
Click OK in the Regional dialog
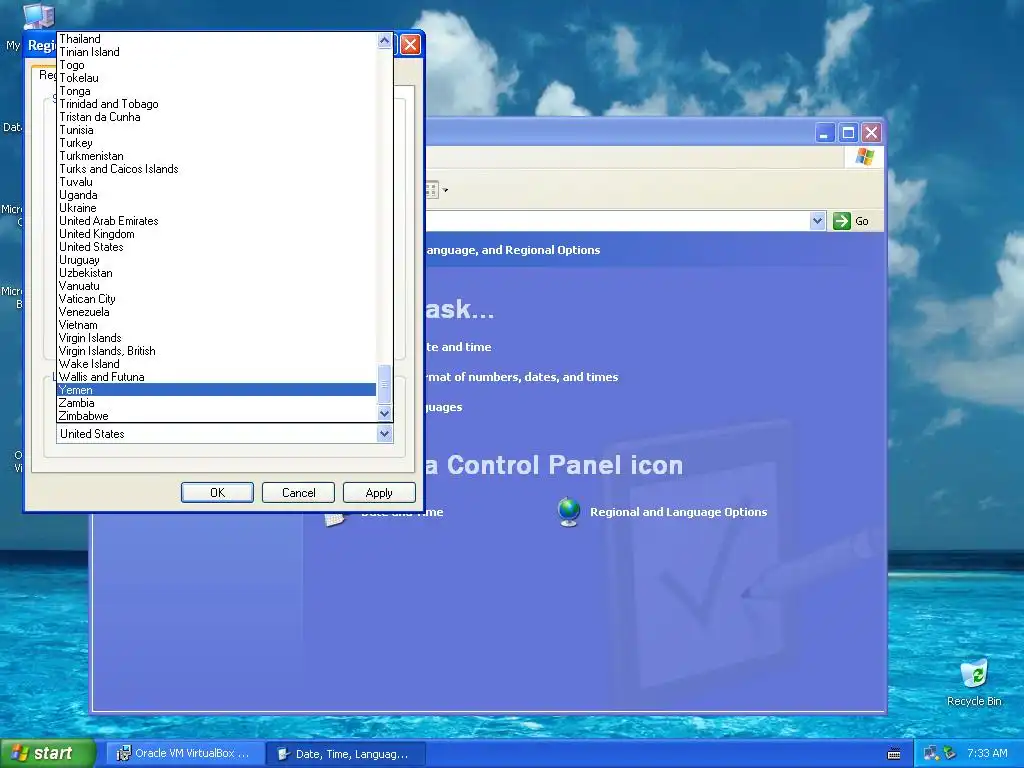217,493
